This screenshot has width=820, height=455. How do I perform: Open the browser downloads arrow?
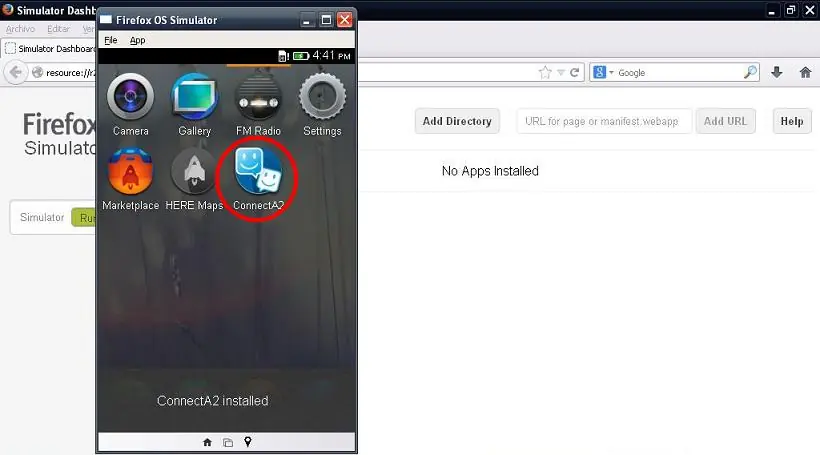click(777, 72)
